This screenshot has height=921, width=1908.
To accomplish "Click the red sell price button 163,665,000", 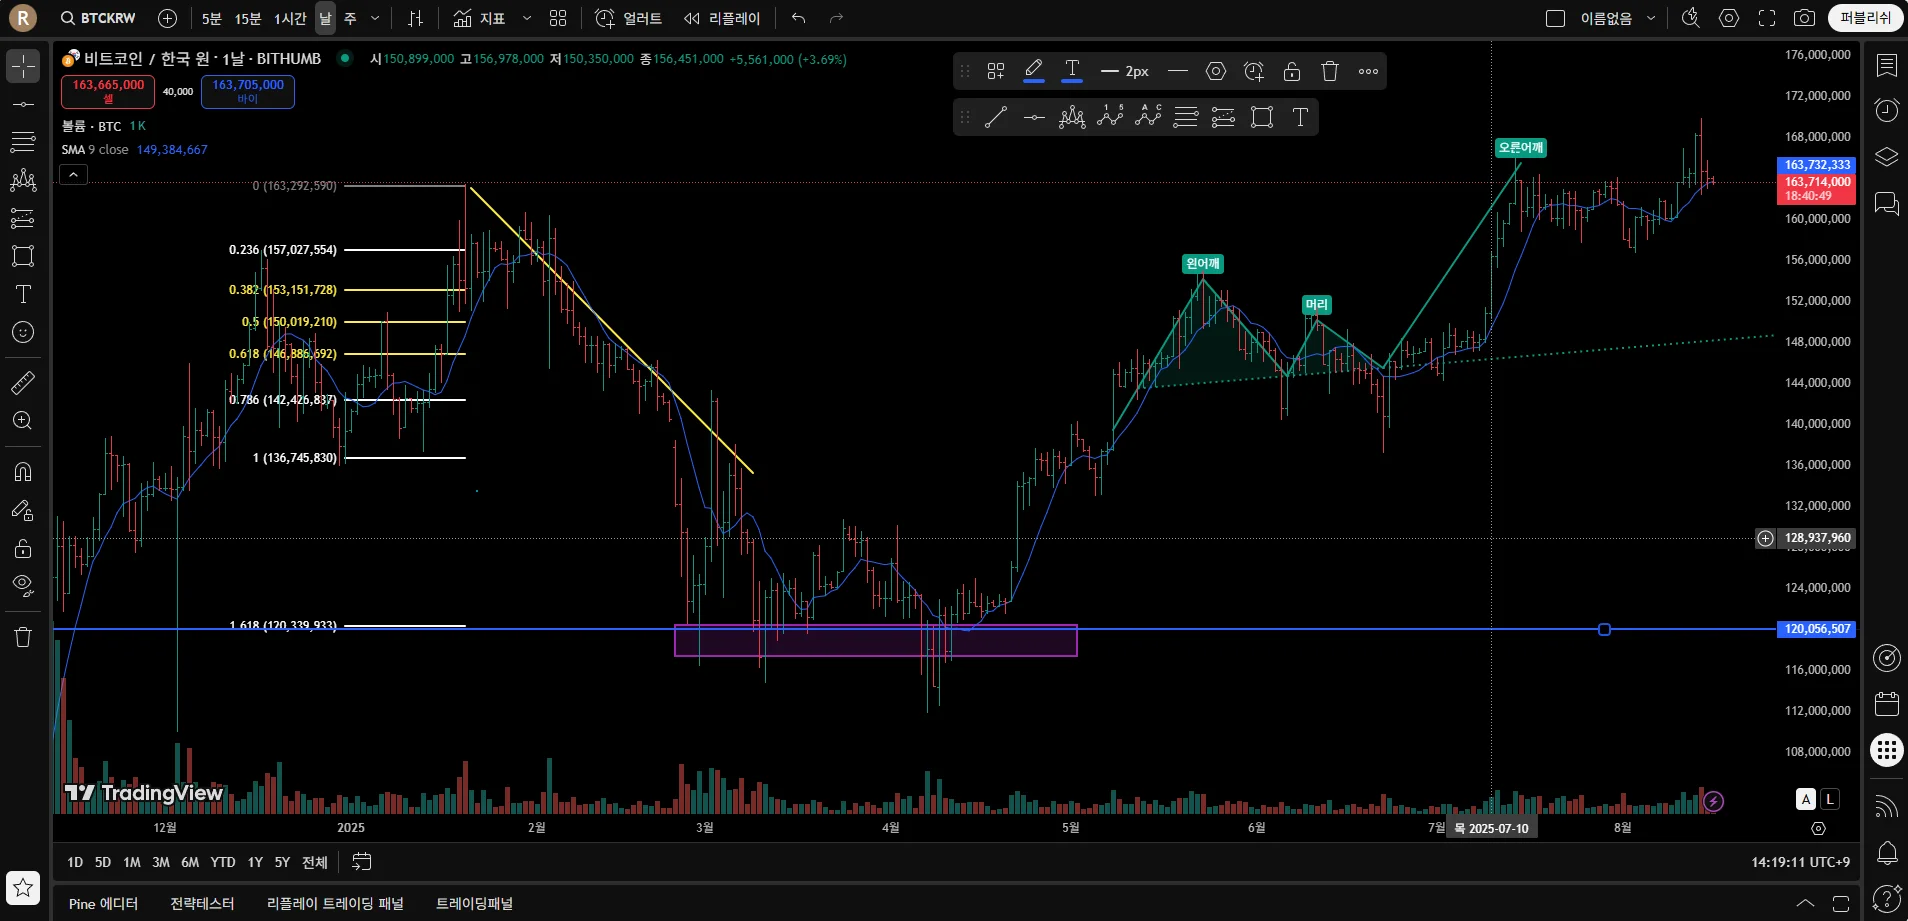I will 108,91.
